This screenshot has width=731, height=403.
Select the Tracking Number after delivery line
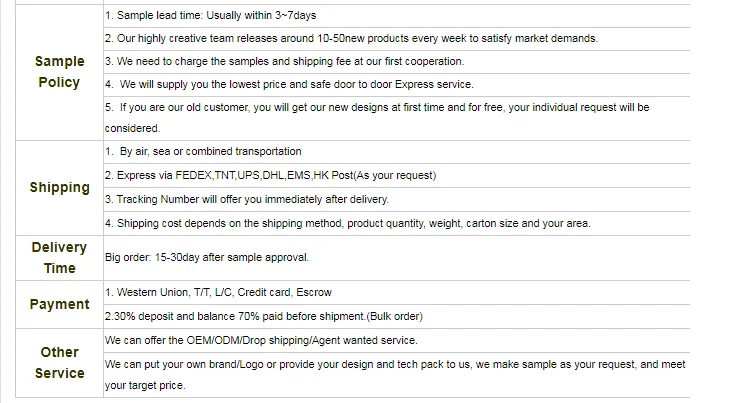[247, 200]
